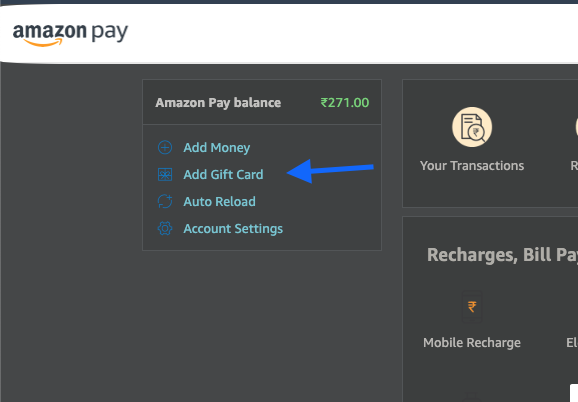Viewport: 578px width, 402px height.
Task: Click the Amazon Pay logo
Action: pos(70,34)
